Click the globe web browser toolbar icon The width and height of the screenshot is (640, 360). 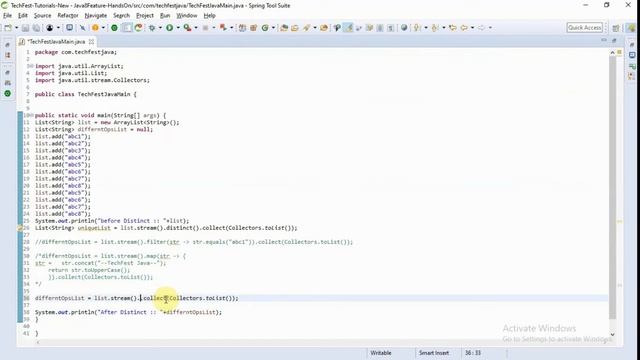point(404,28)
